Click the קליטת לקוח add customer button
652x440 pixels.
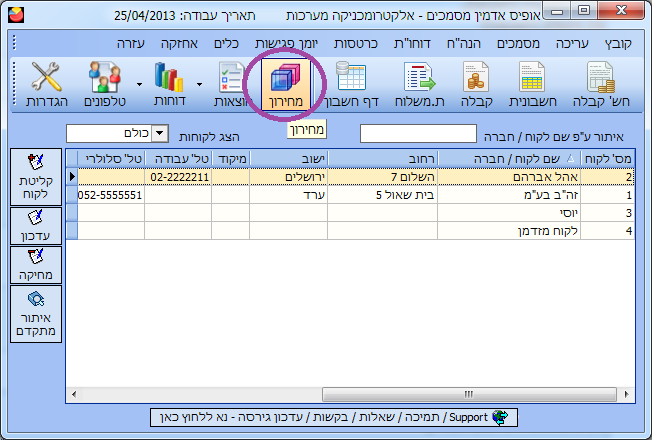click(x=36, y=177)
